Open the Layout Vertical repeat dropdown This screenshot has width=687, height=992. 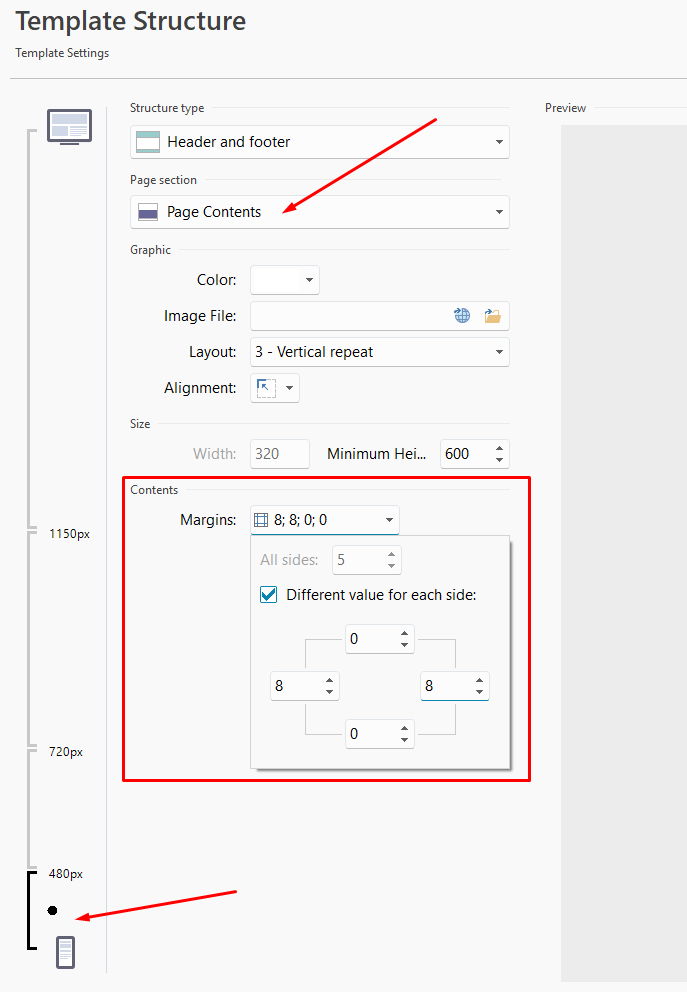tap(379, 352)
